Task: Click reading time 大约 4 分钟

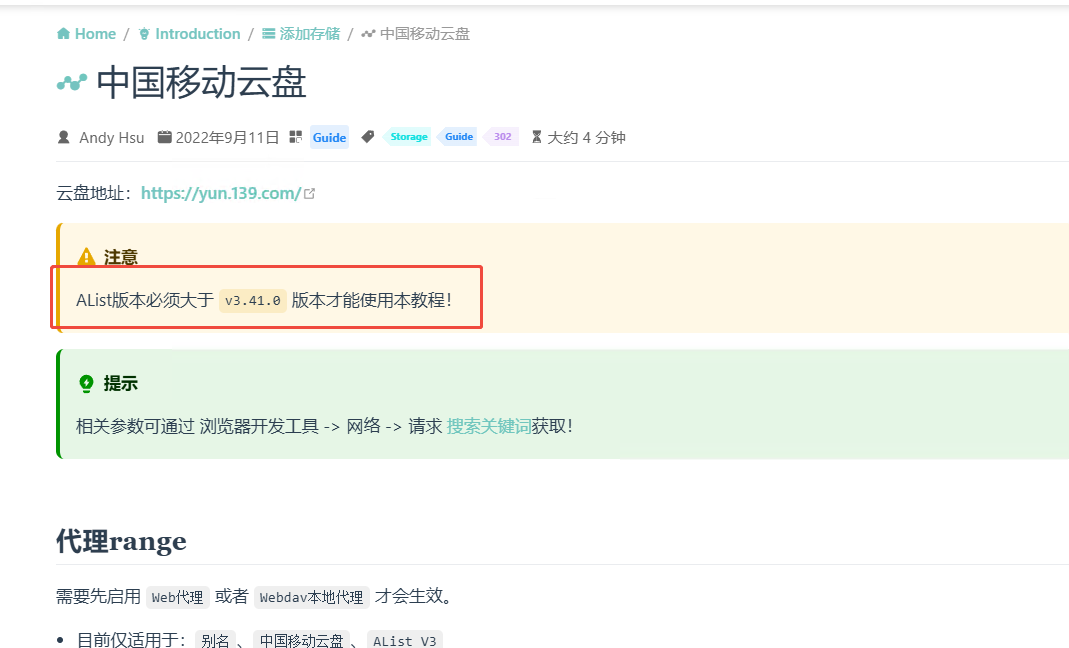Action: pos(586,138)
